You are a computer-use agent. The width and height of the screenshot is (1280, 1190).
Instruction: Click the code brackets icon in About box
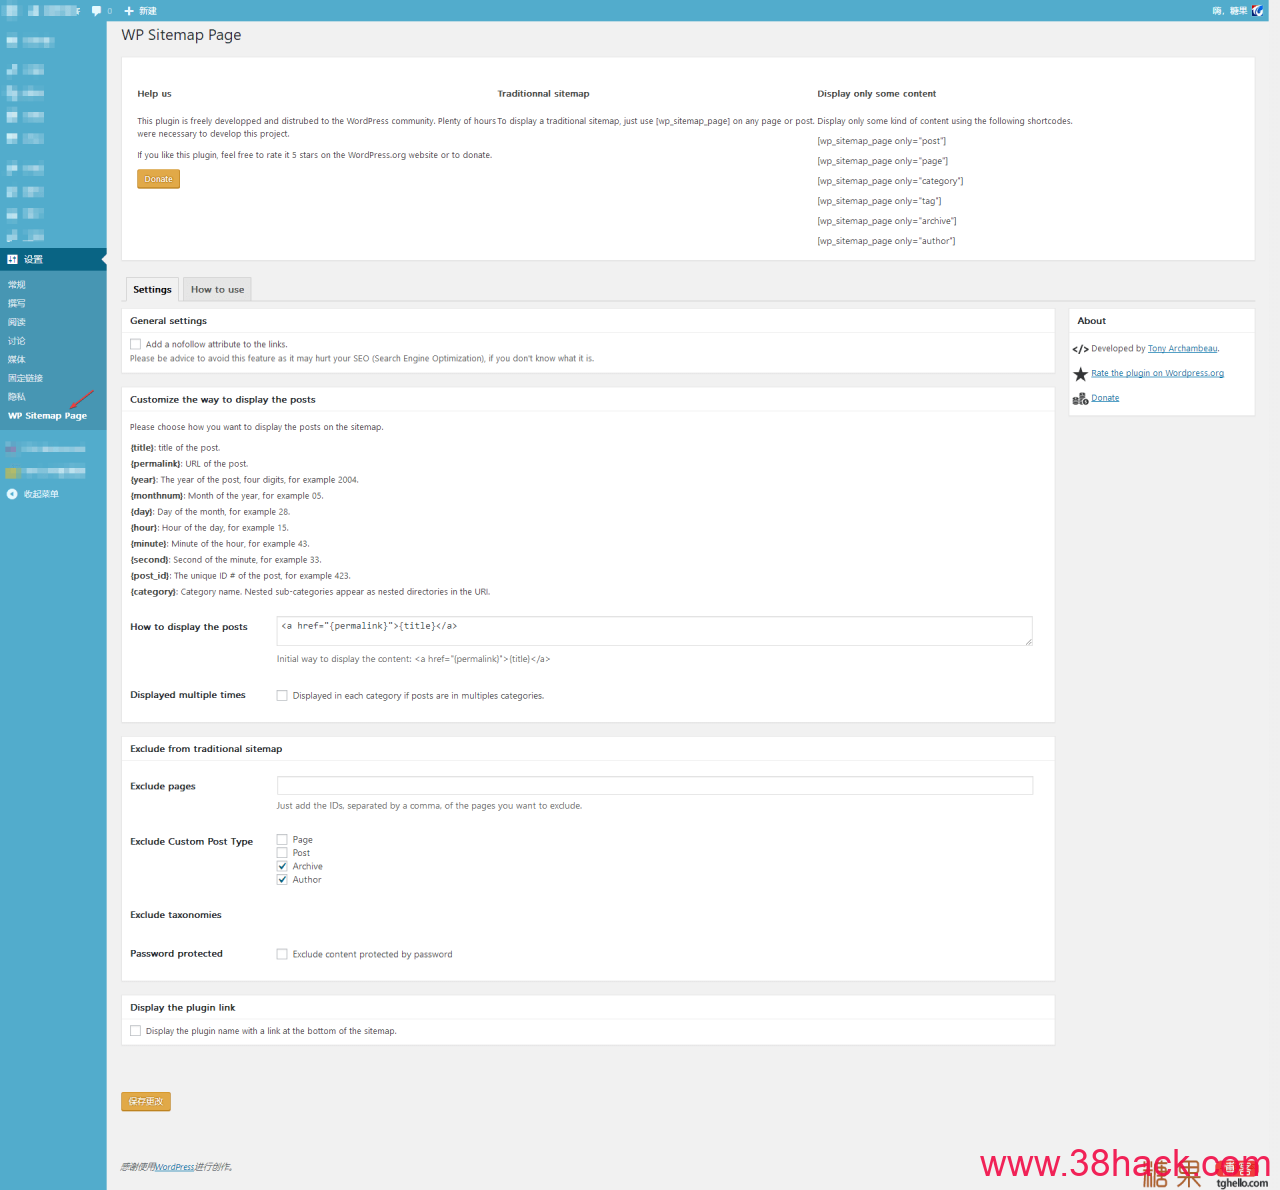[1080, 349]
